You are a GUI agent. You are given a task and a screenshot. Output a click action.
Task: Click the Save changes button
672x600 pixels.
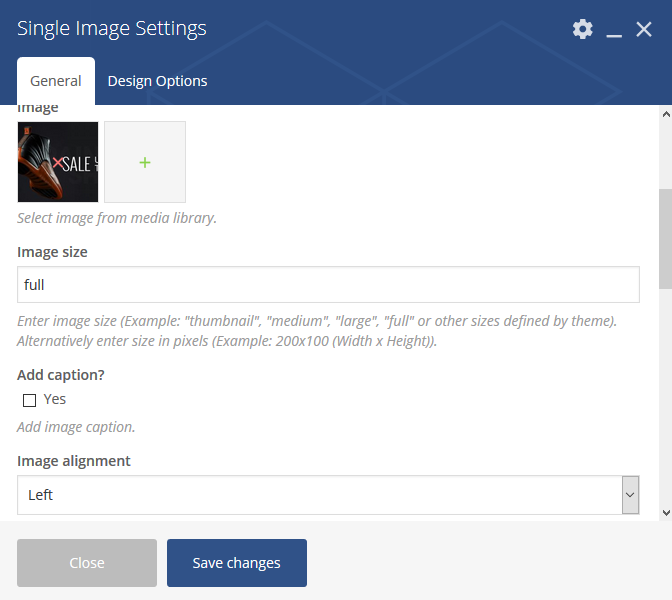(x=237, y=563)
